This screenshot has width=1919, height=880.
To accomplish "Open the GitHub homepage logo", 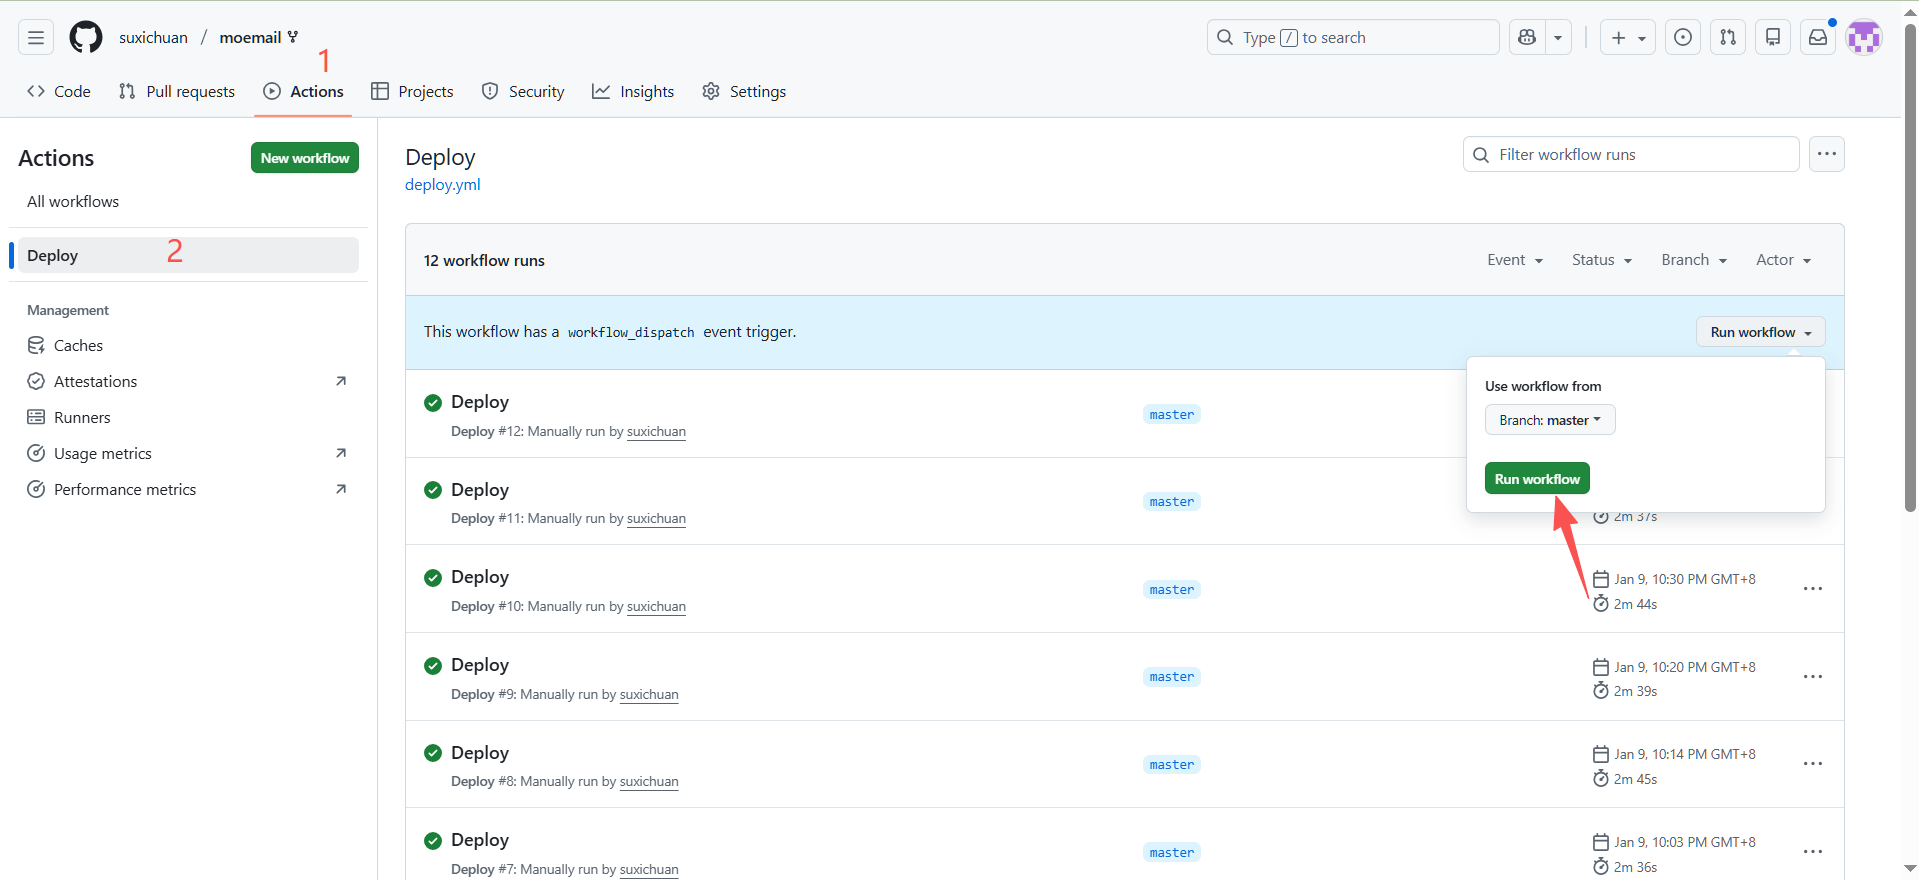I will point(86,38).
